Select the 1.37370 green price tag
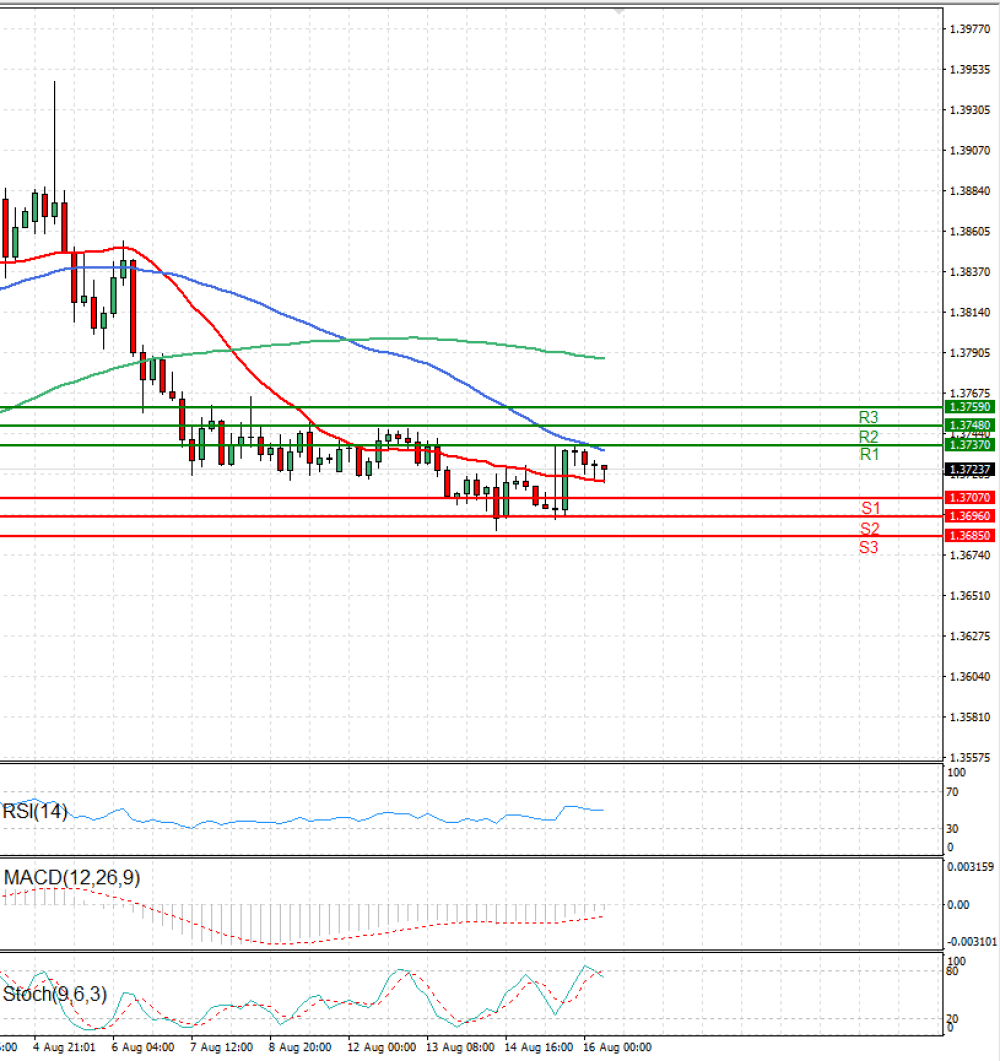1000x1061 pixels. (x=970, y=445)
